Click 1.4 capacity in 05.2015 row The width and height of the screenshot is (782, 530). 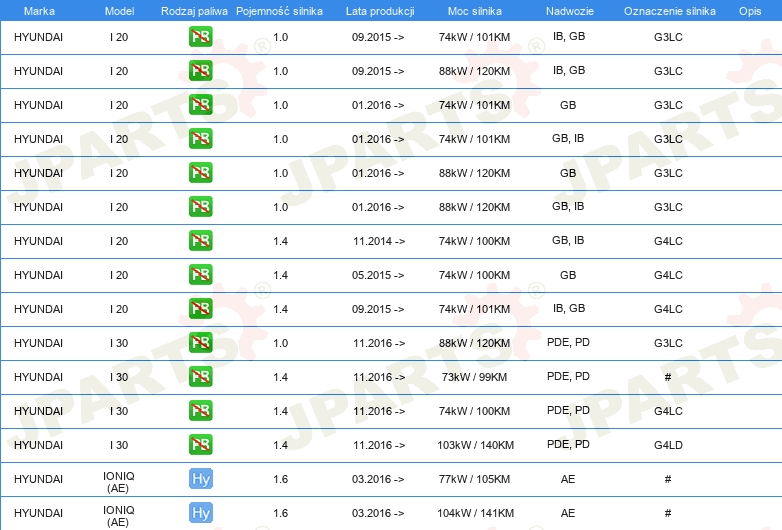point(281,275)
